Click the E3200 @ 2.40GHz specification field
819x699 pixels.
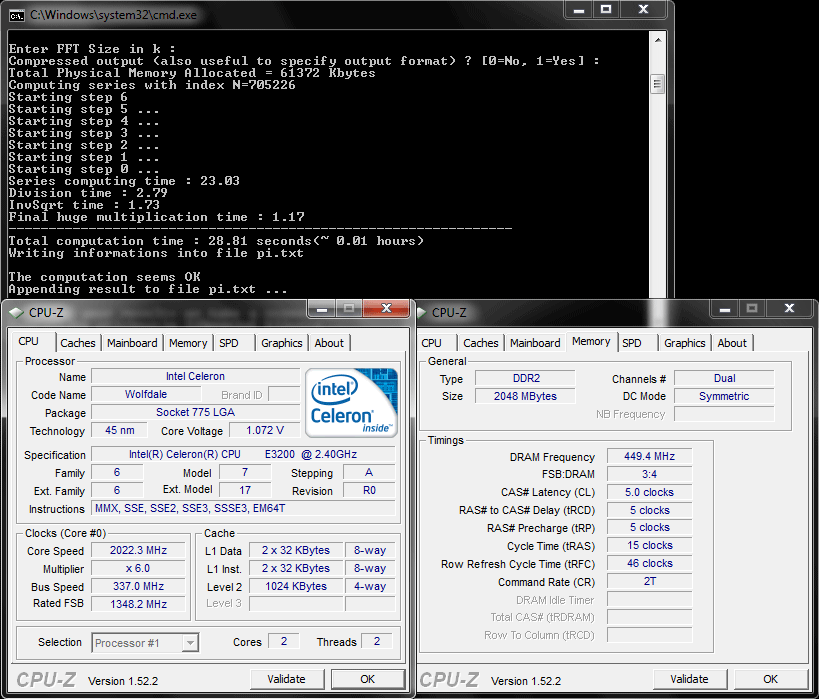[x=243, y=455]
